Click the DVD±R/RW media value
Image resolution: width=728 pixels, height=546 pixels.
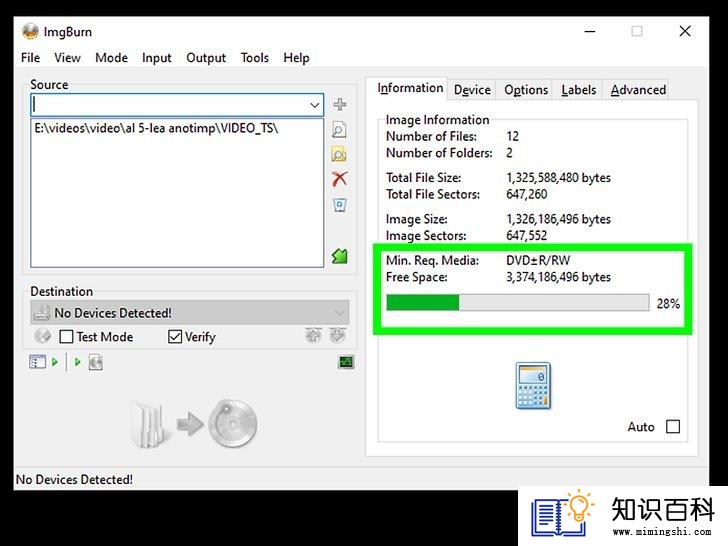pos(538,260)
